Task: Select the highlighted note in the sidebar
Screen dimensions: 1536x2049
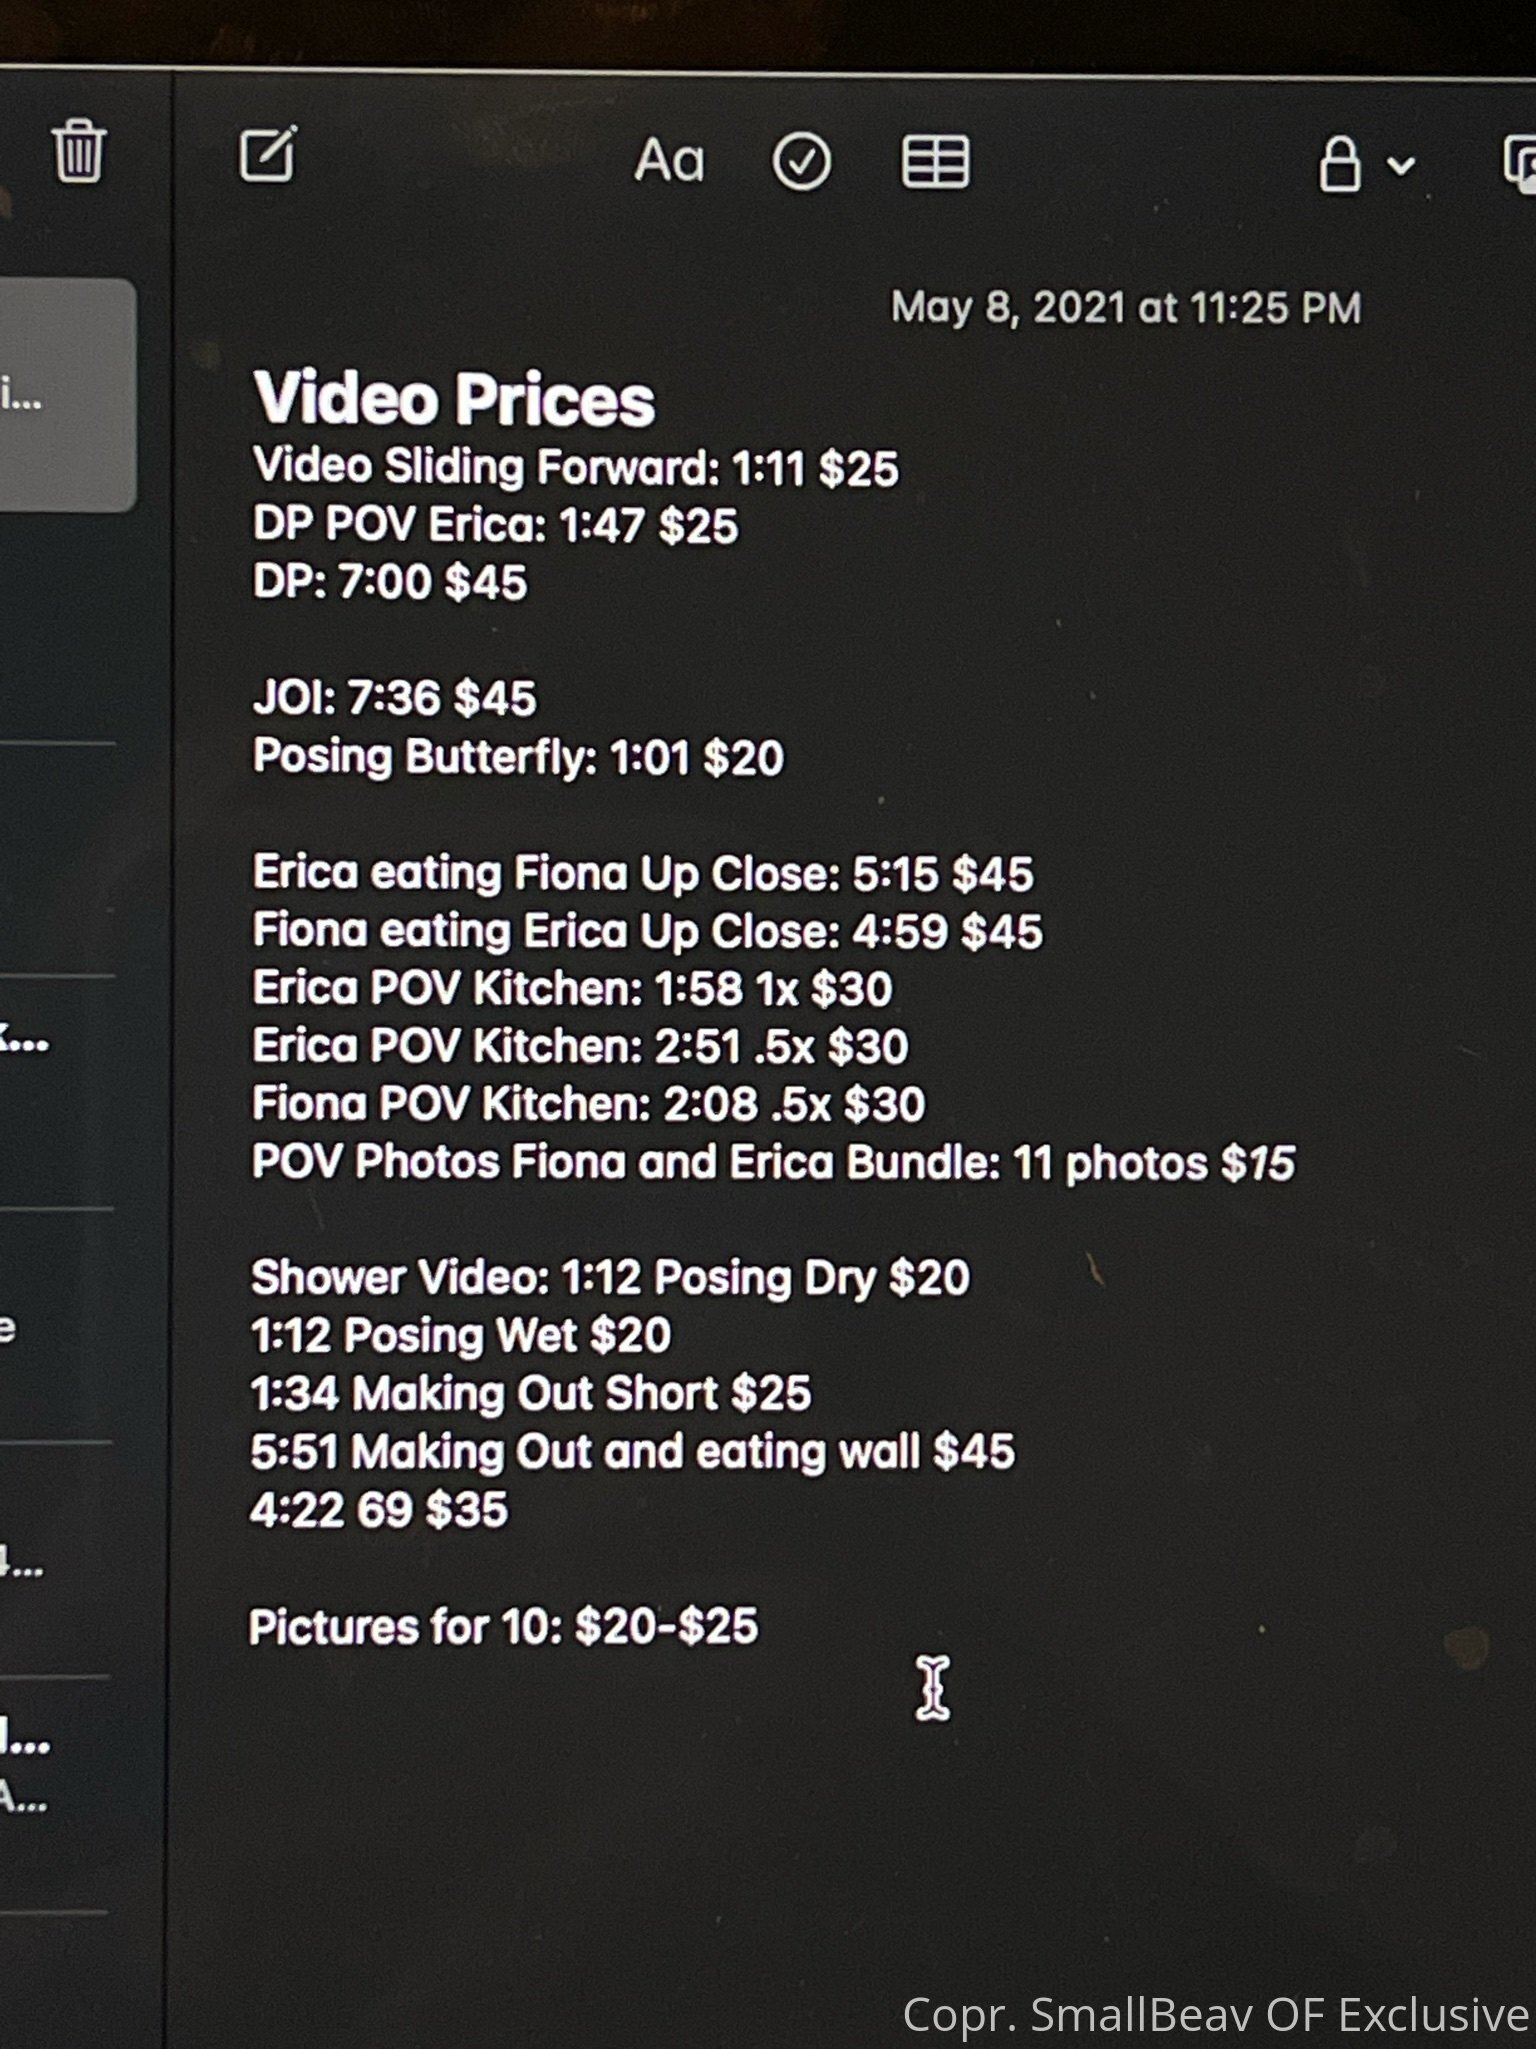Action: [66, 396]
